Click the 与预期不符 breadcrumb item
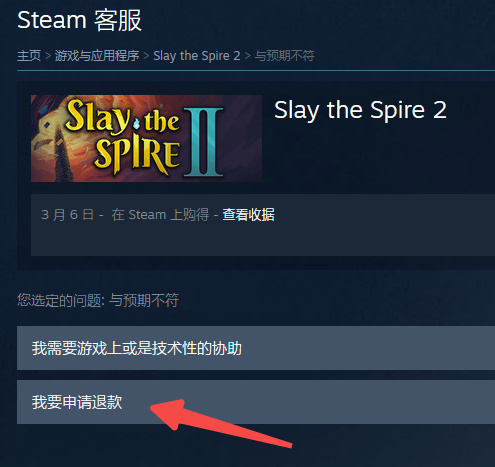Screen dimensions: 495x467 pyautogui.click(x=284, y=56)
